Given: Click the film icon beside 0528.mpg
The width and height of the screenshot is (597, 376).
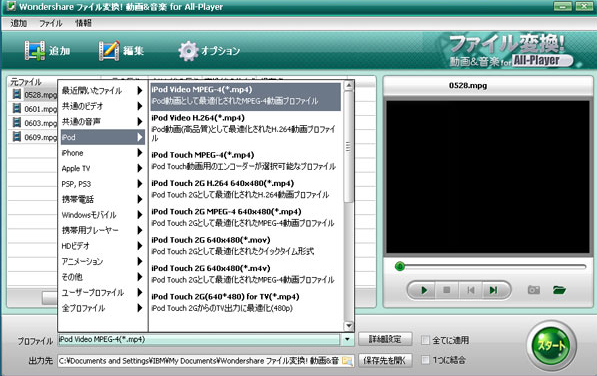Looking at the screenshot, I should [16, 94].
